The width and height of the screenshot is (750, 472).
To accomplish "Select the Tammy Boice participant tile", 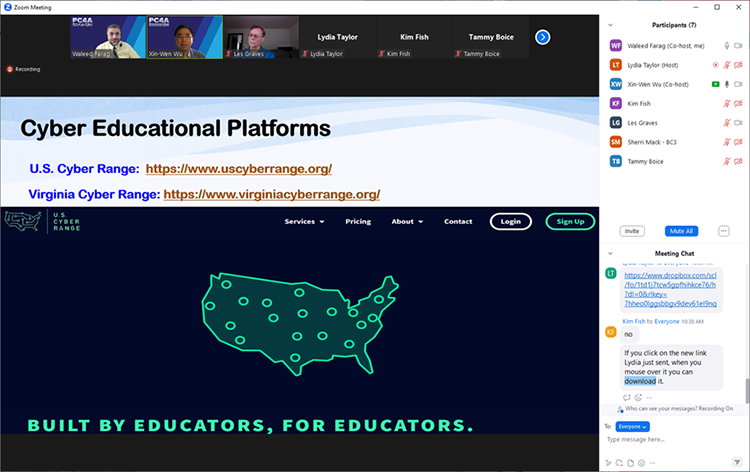I will (x=491, y=37).
